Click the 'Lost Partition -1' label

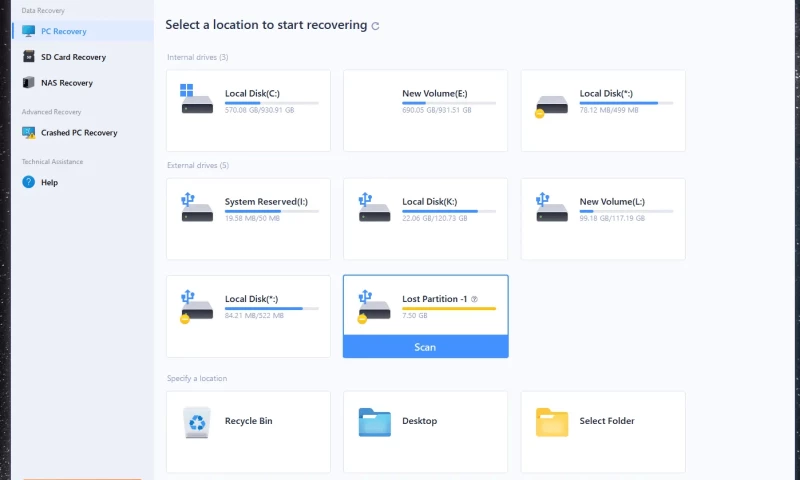click(435, 299)
